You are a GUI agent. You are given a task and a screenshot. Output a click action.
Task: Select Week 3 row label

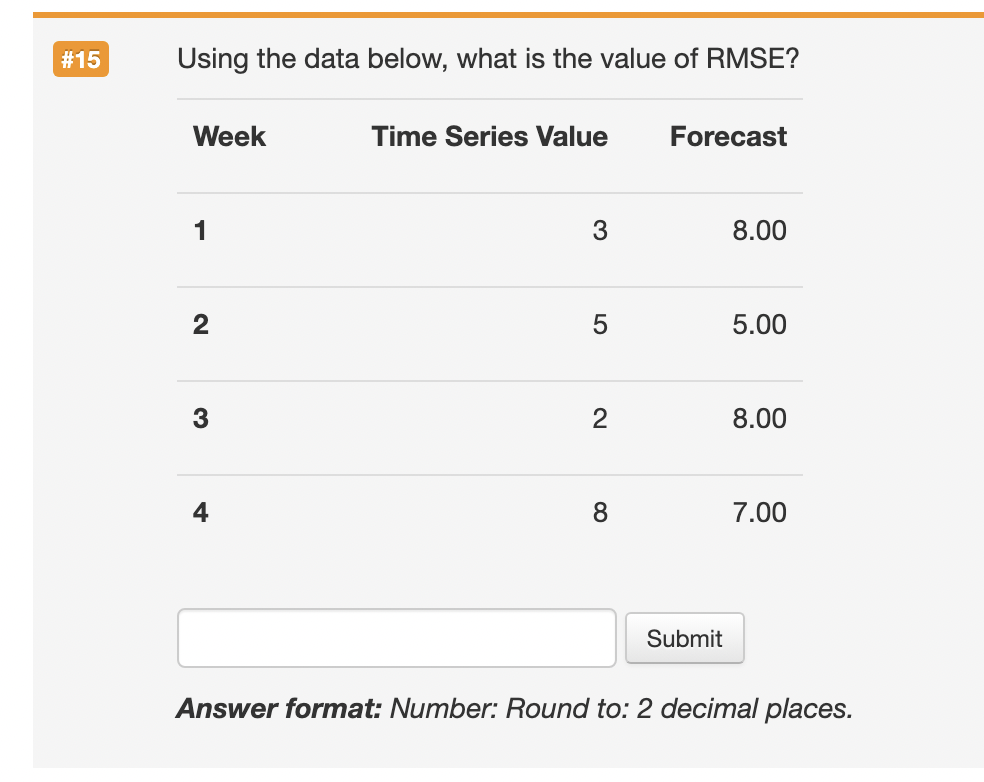click(x=200, y=418)
